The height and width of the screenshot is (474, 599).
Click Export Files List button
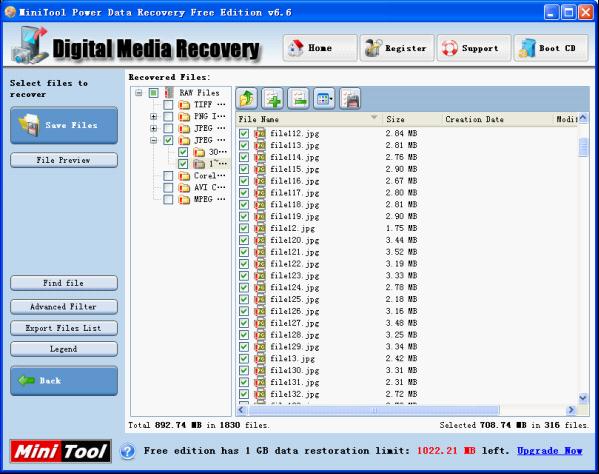(x=64, y=328)
